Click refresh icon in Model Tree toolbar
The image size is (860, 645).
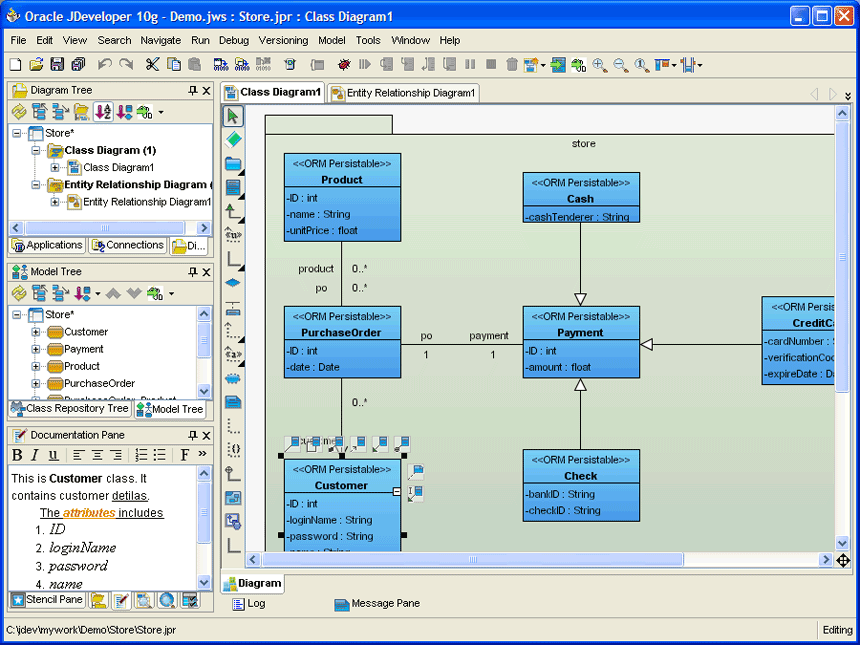pyautogui.click(x=19, y=293)
